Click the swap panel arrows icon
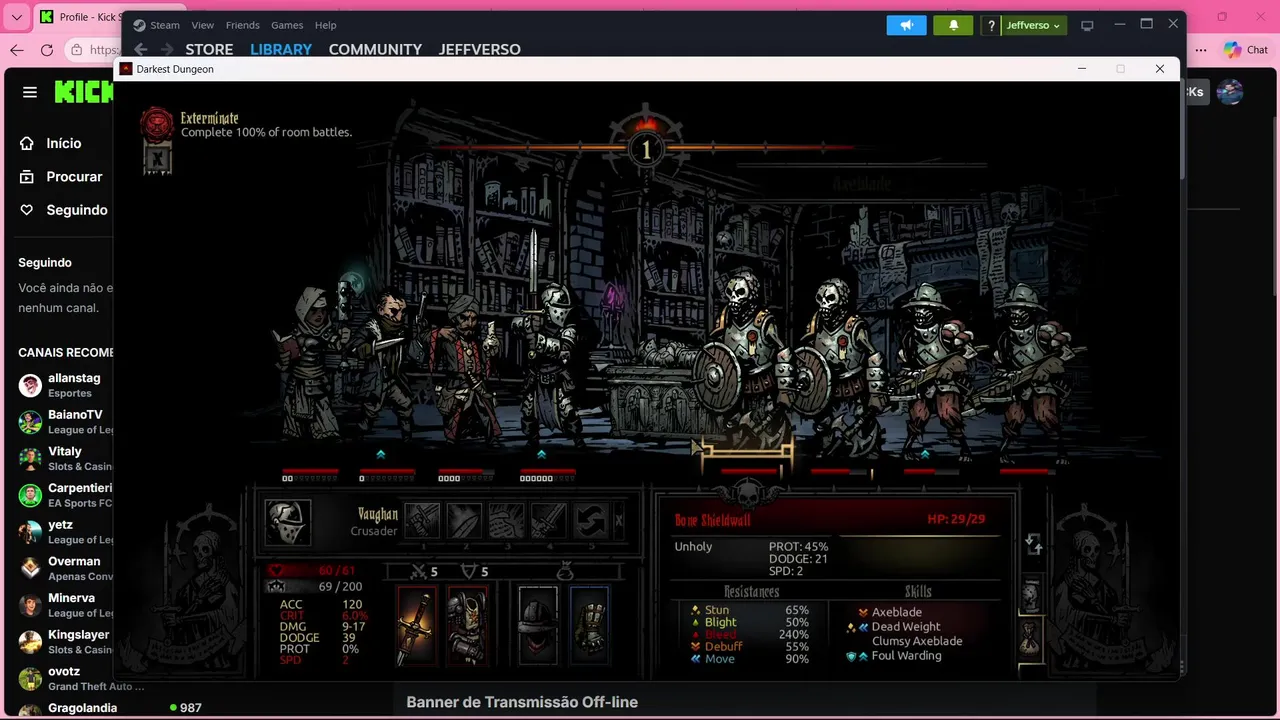Viewport: 1280px width, 720px height. click(x=1034, y=544)
